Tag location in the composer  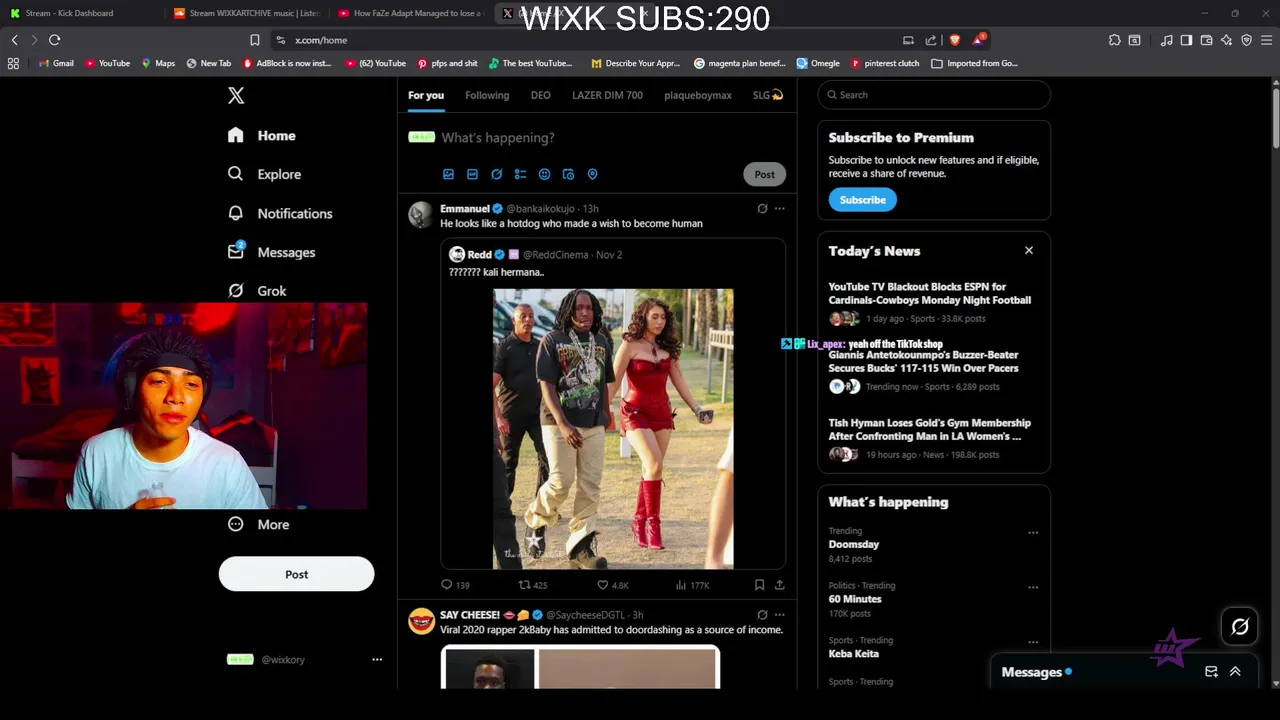(x=592, y=174)
